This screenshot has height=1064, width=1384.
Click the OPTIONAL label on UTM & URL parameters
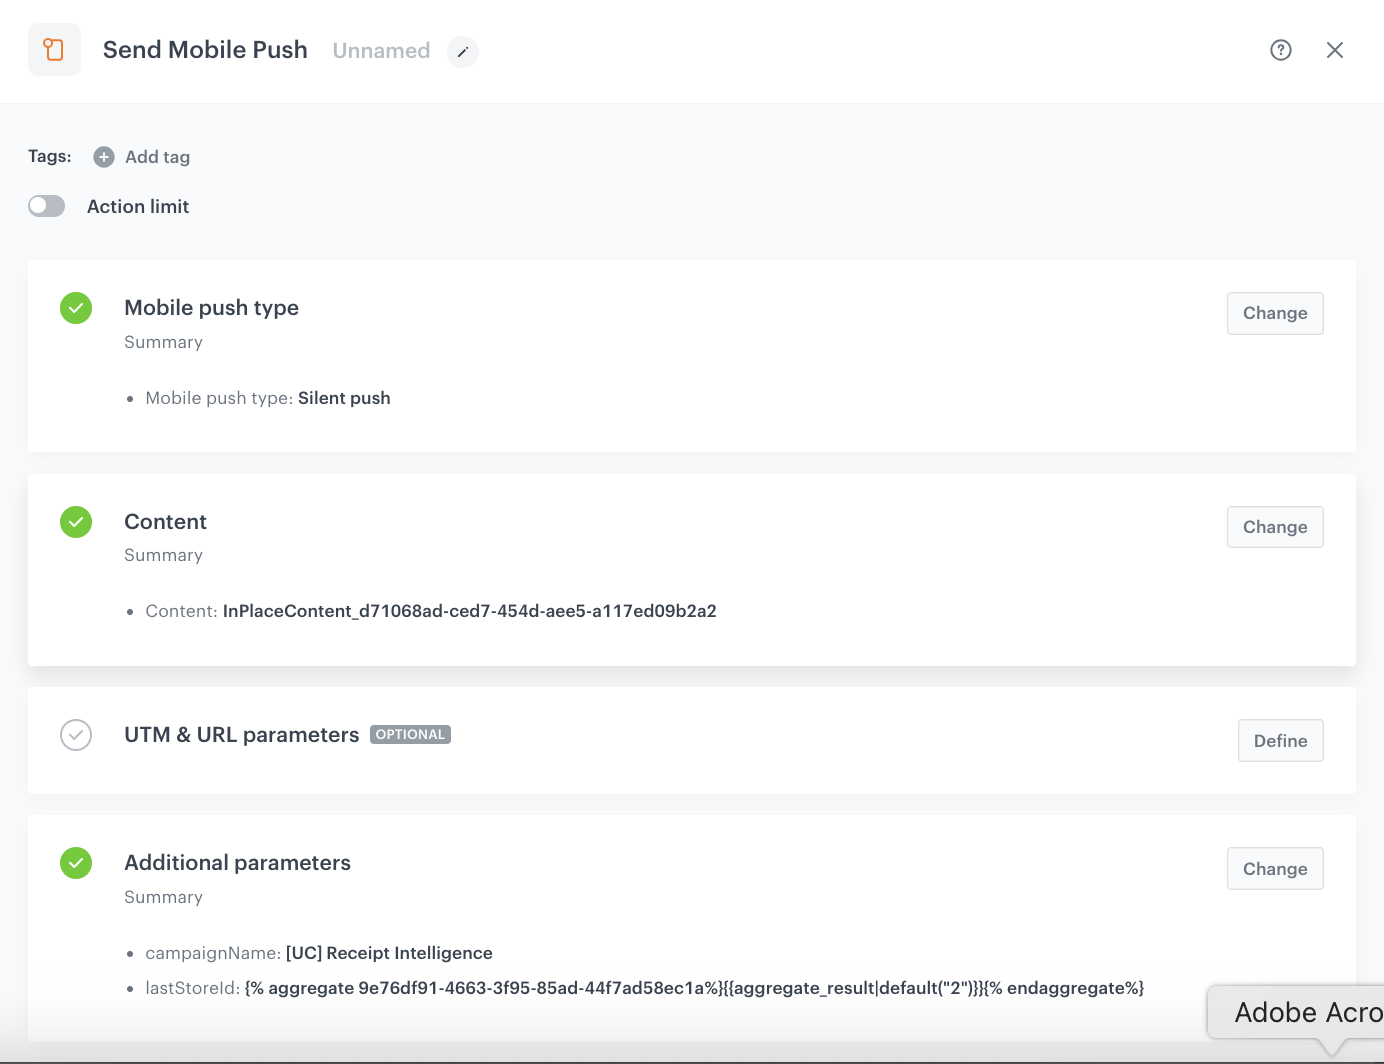tap(410, 734)
